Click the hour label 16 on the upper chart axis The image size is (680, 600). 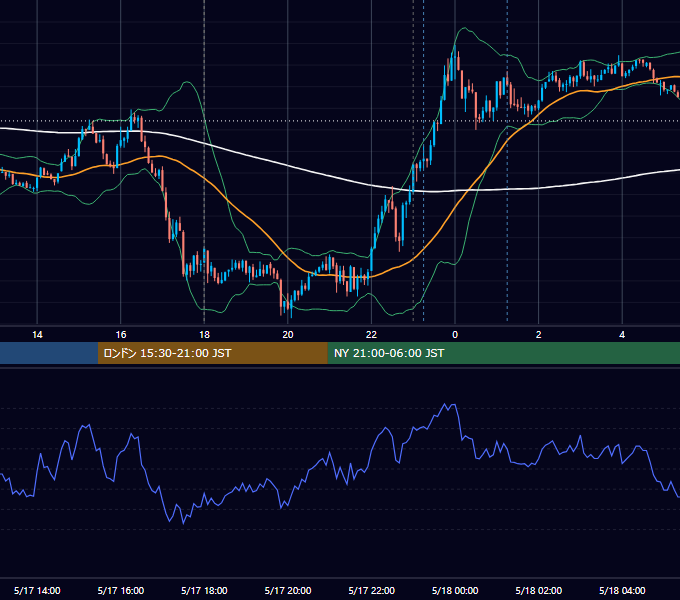[121, 335]
